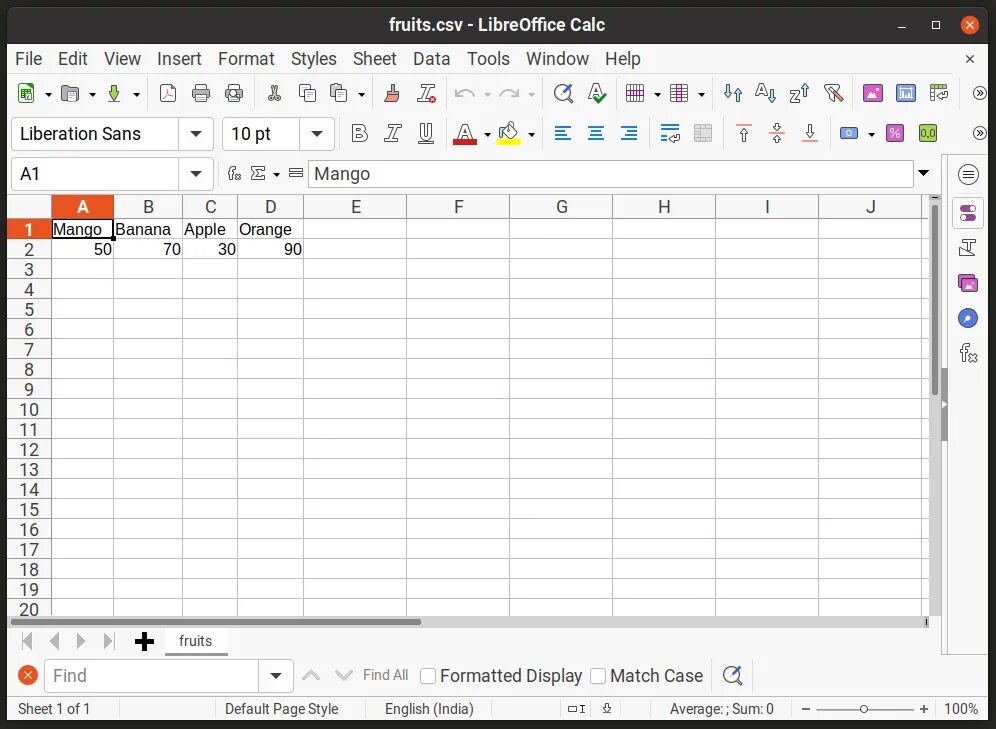
Task: Expand the font size dropdown
Action: (316, 134)
